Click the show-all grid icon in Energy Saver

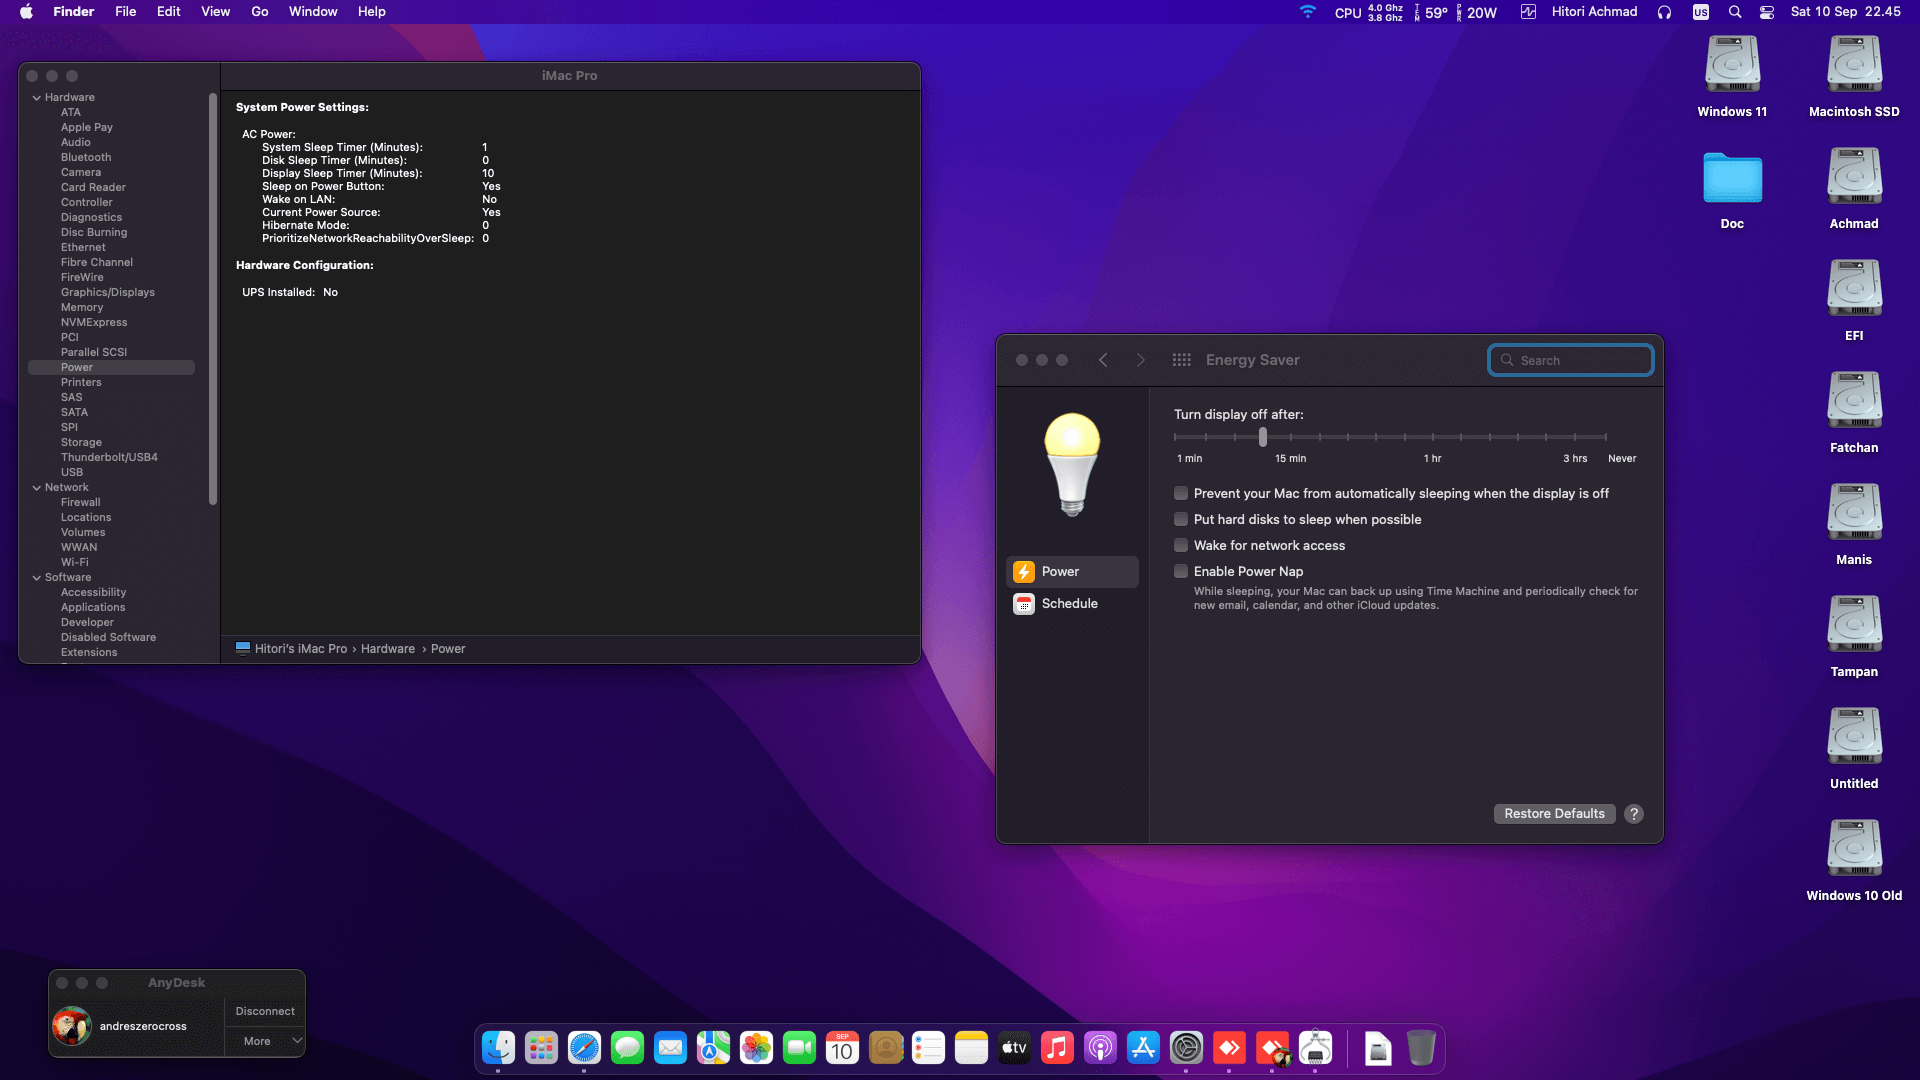coord(1181,360)
